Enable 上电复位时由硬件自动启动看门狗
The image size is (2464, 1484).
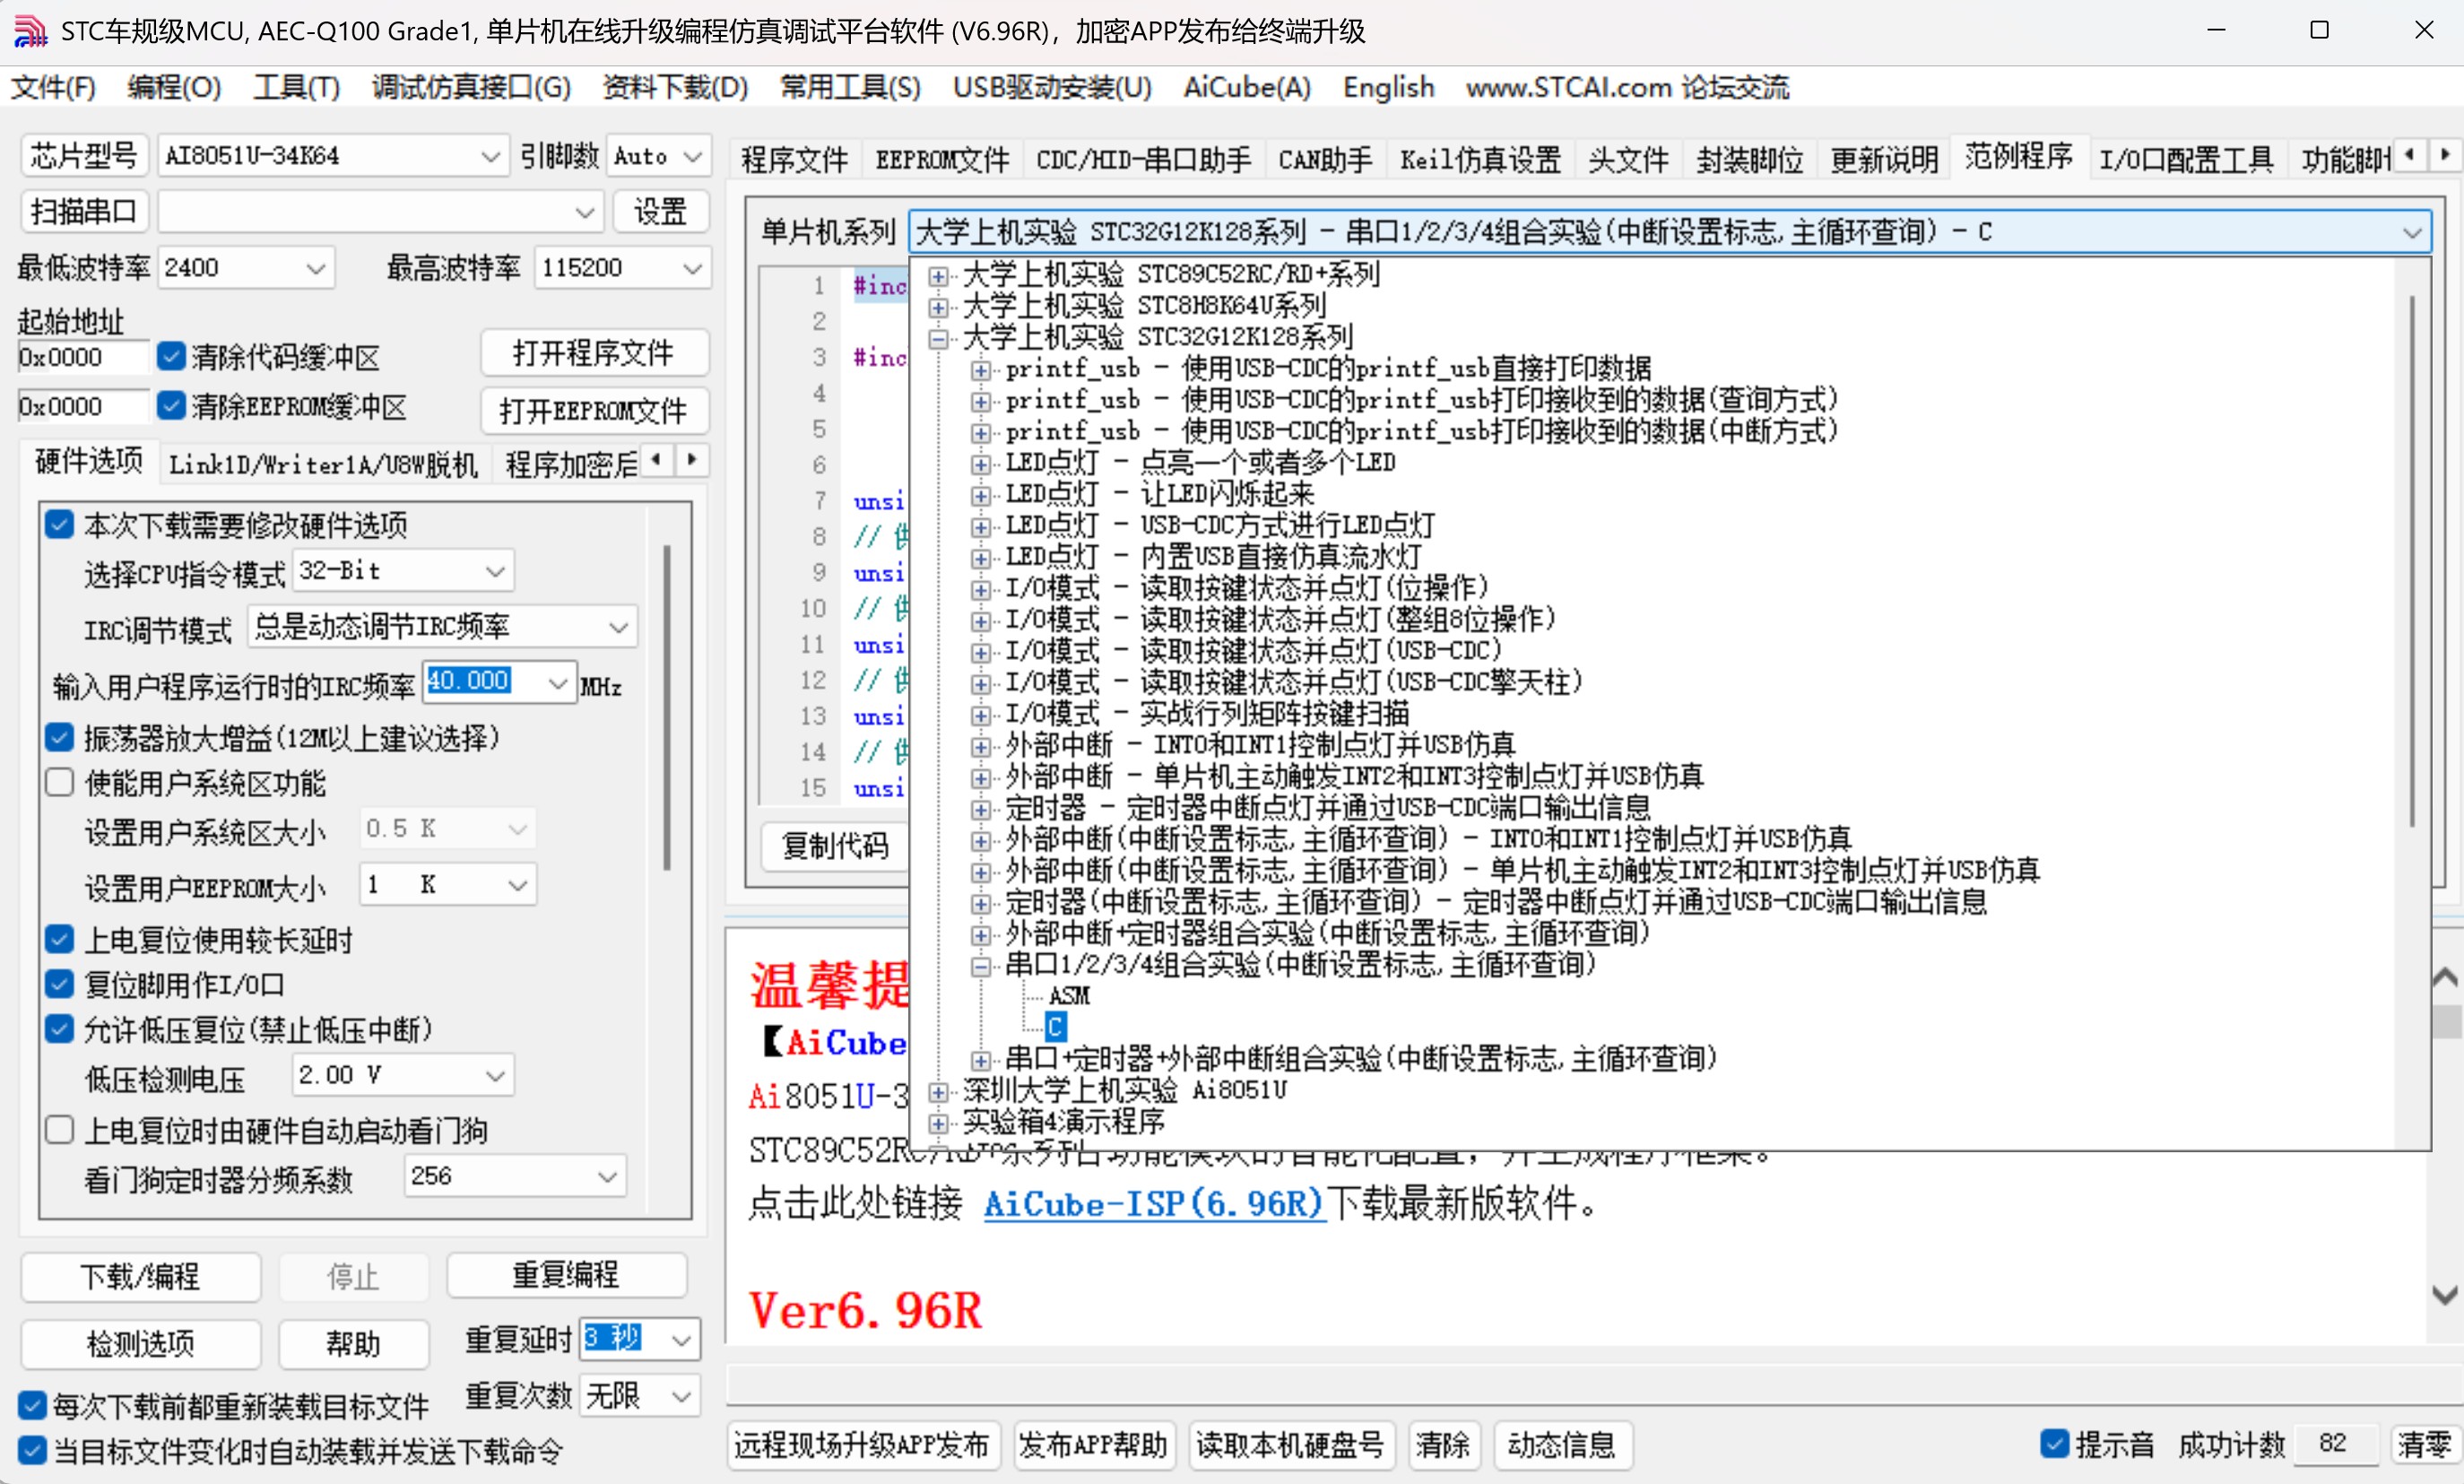[59, 1130]
